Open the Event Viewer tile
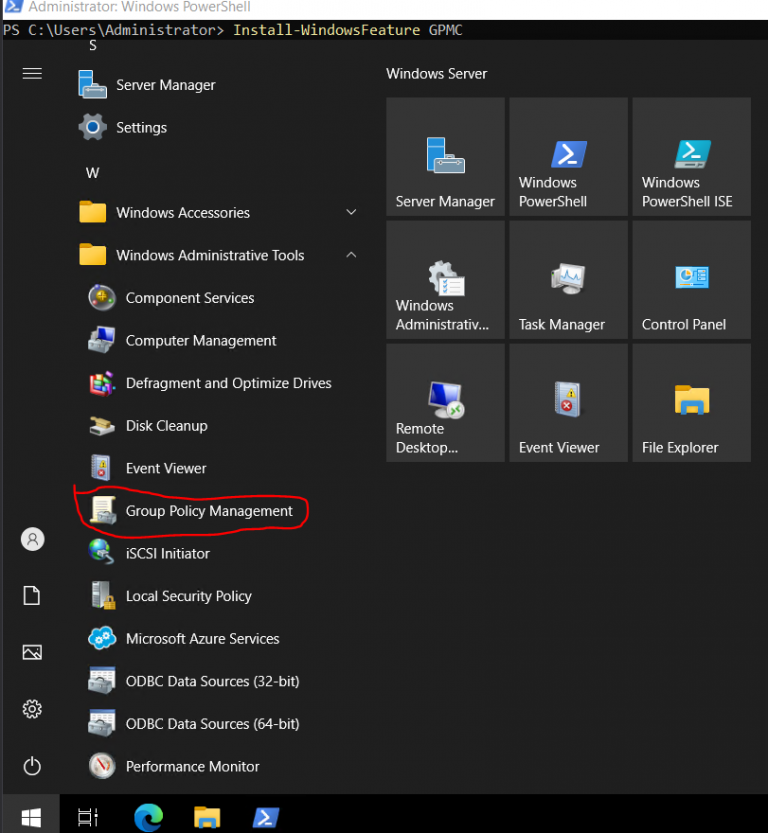The height and width of the screenshot is (833, 768). point(568,402)
